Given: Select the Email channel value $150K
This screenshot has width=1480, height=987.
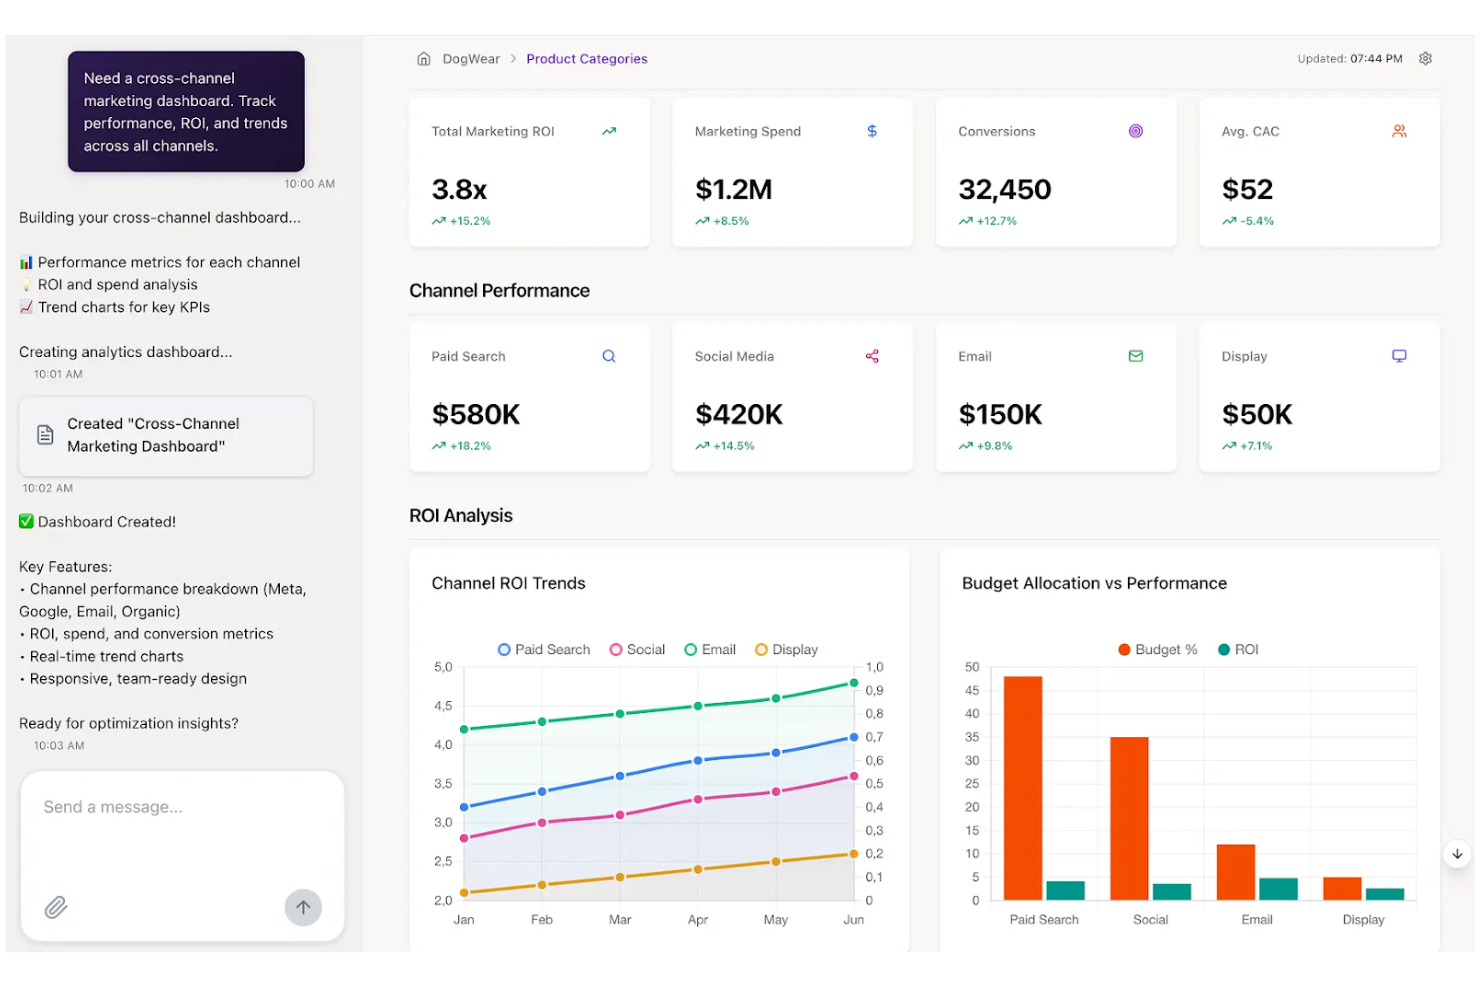Looking at the screenshot, I should click(x=1000, y=414).
